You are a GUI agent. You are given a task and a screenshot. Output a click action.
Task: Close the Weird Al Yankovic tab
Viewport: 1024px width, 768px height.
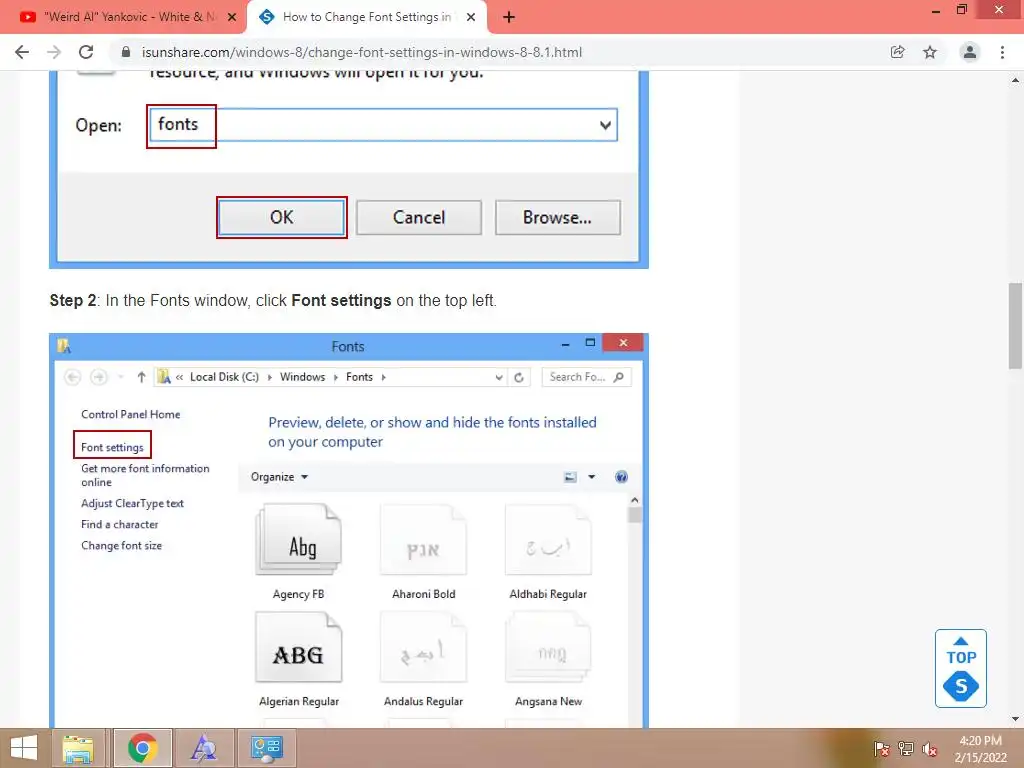point(232,17)
